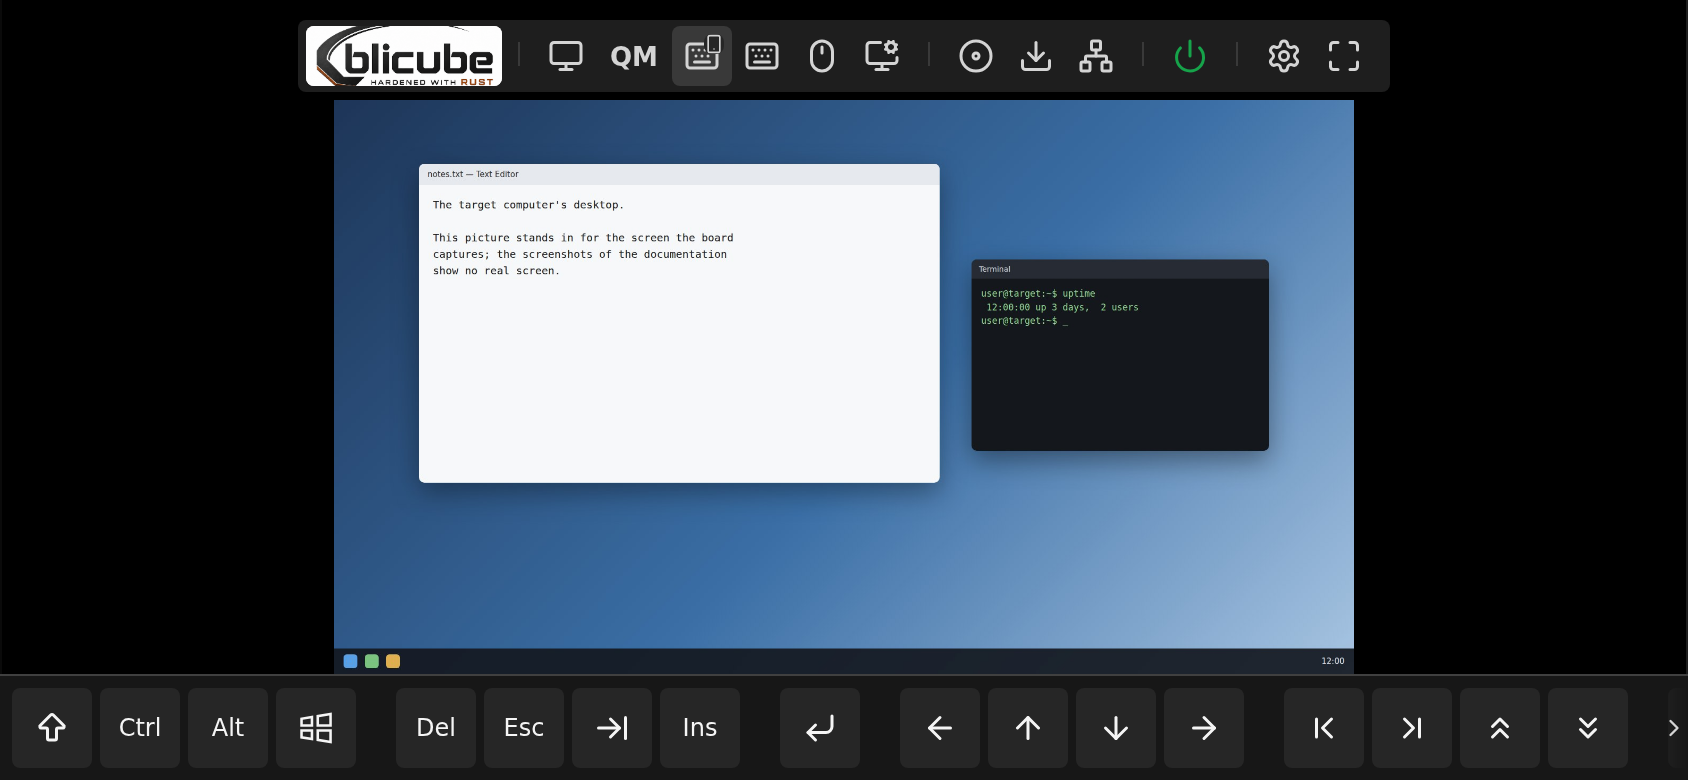The height and width of the screenshot is (780, 1688).
Task: Toggle the Alt modifier key
Action: (228, 728)
